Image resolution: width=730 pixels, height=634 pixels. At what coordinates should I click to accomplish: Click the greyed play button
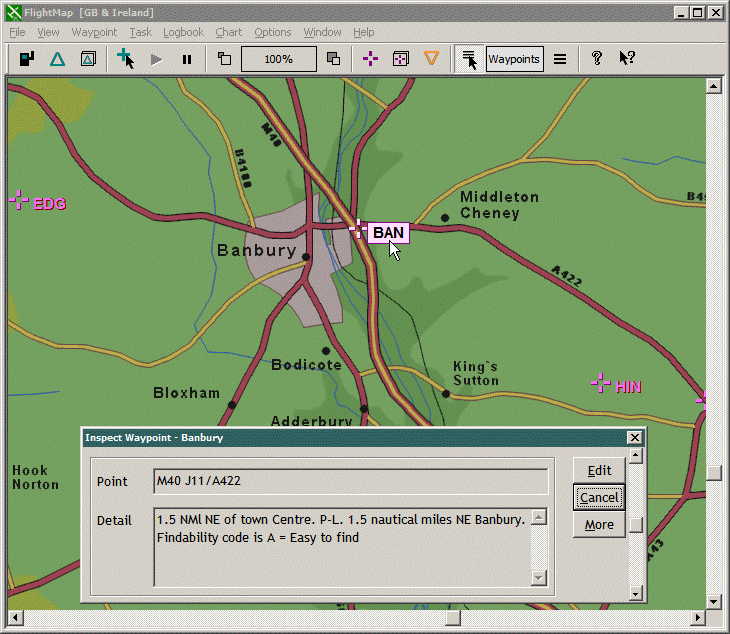click(156, 59)
